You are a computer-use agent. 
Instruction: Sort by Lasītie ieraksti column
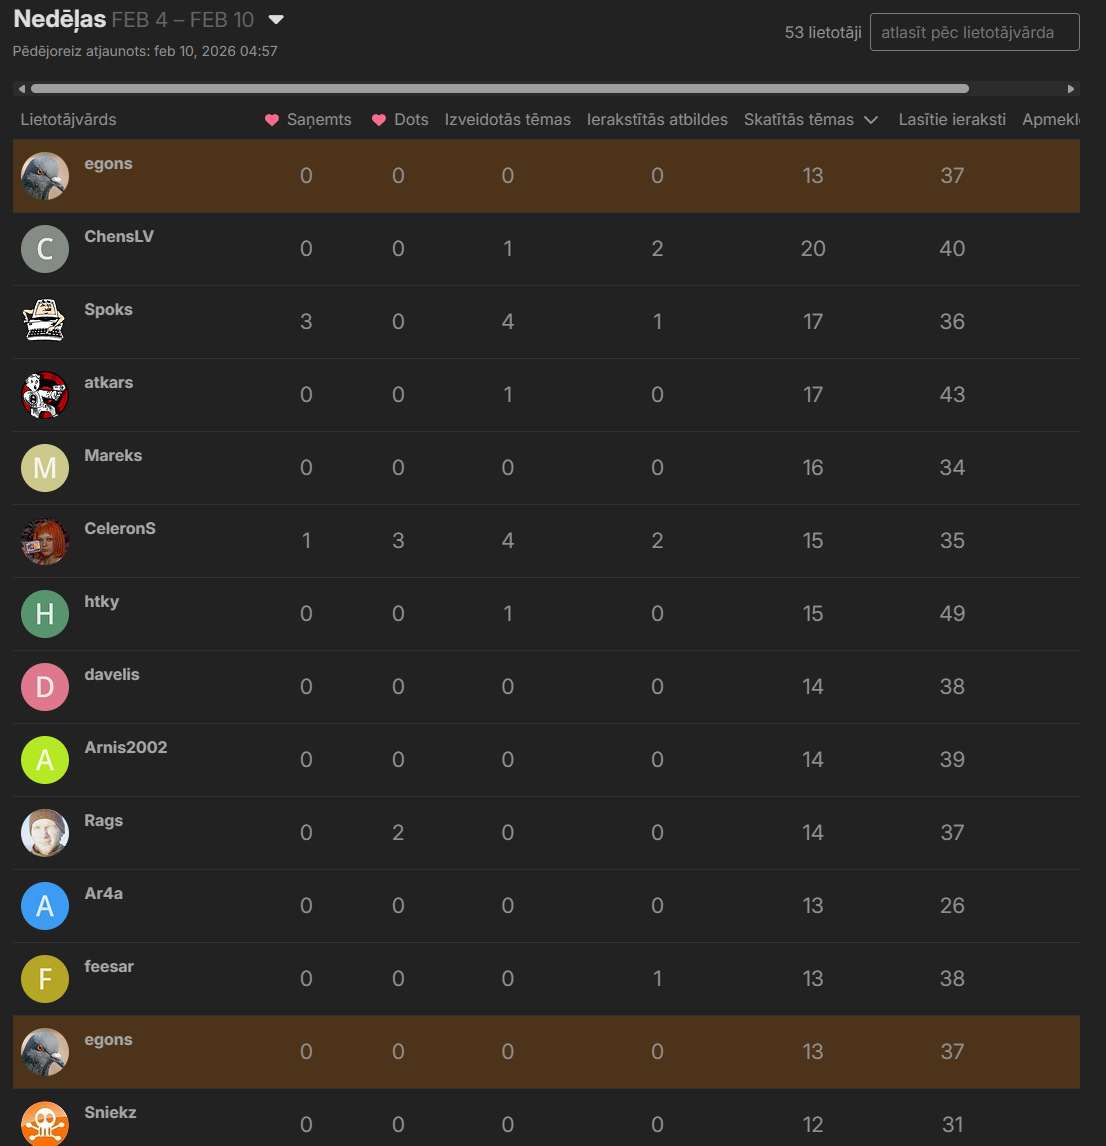coord(952,120)
